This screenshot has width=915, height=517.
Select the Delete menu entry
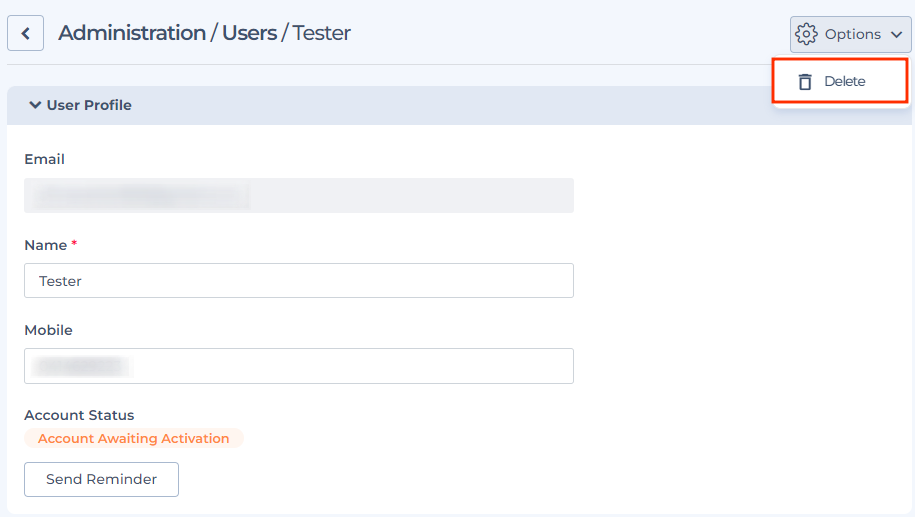(840, 81)
